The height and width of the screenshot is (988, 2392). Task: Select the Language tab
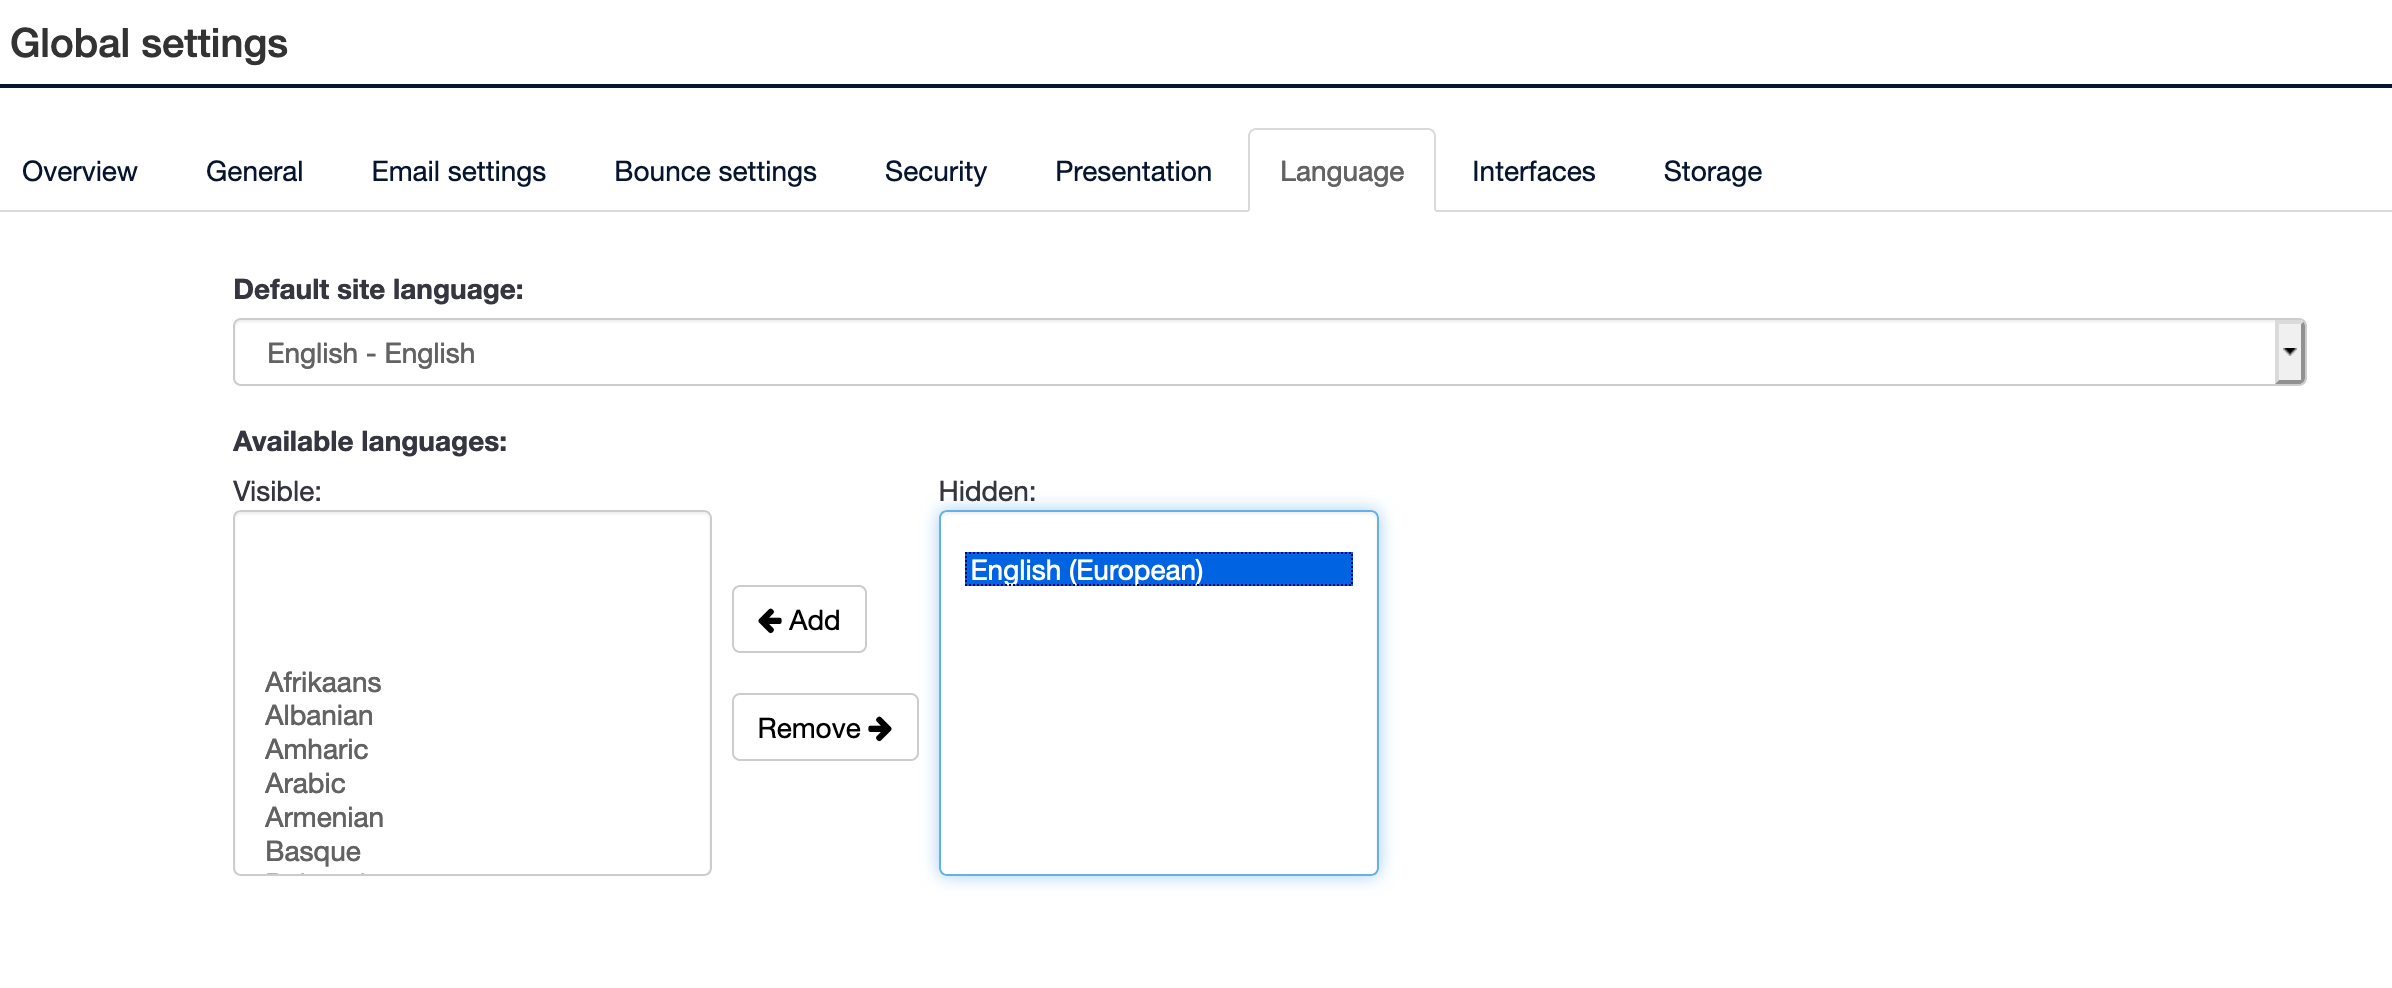[x=1341, y=172]
